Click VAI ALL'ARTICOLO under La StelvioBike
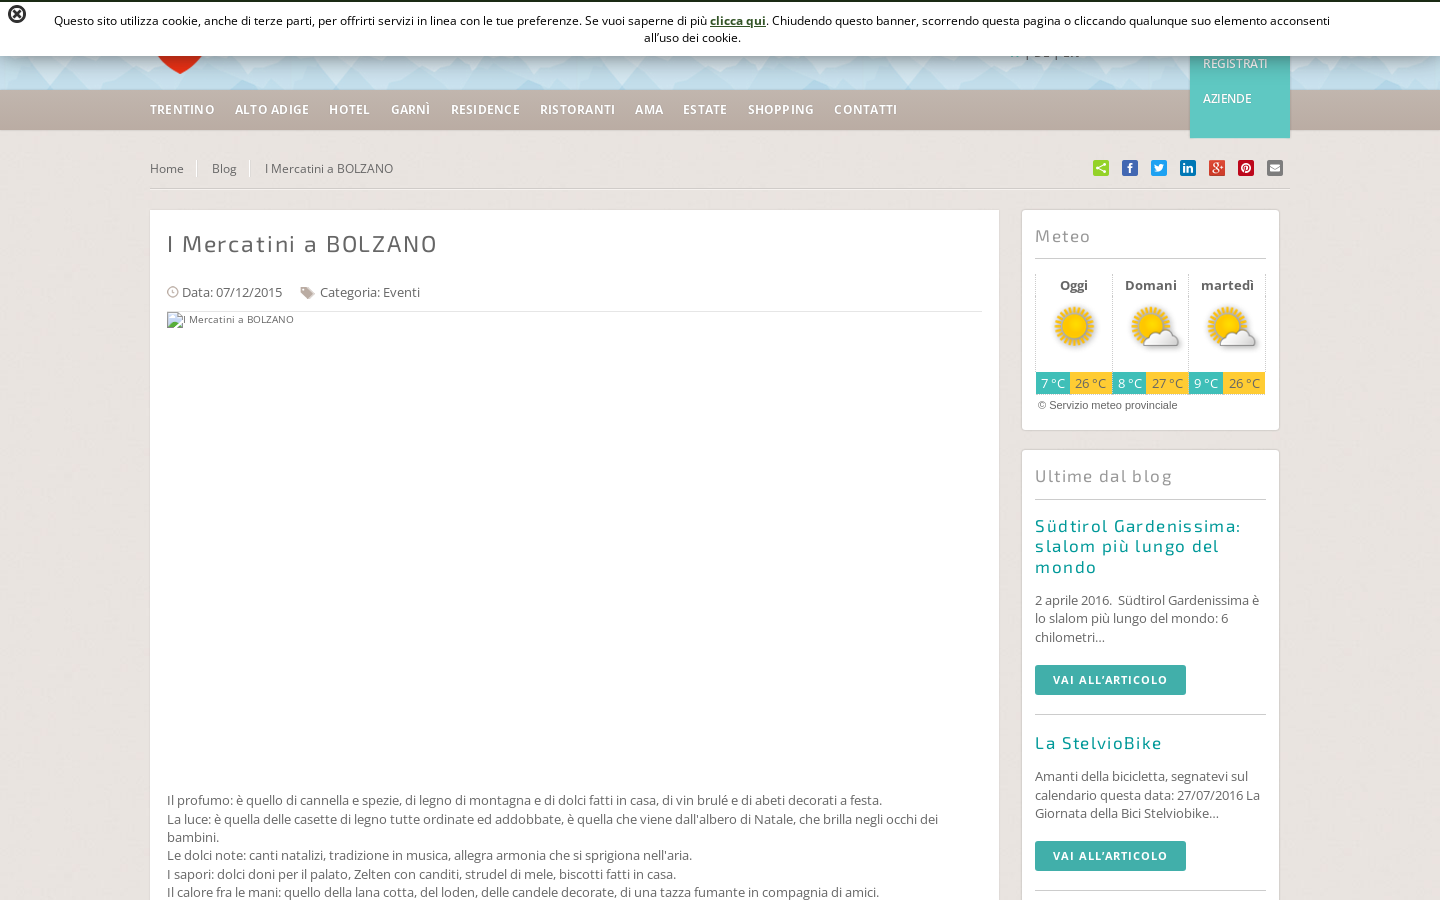Image resolution: width=1440 pixels, height=900 pixels. [x=1110, y=856]
